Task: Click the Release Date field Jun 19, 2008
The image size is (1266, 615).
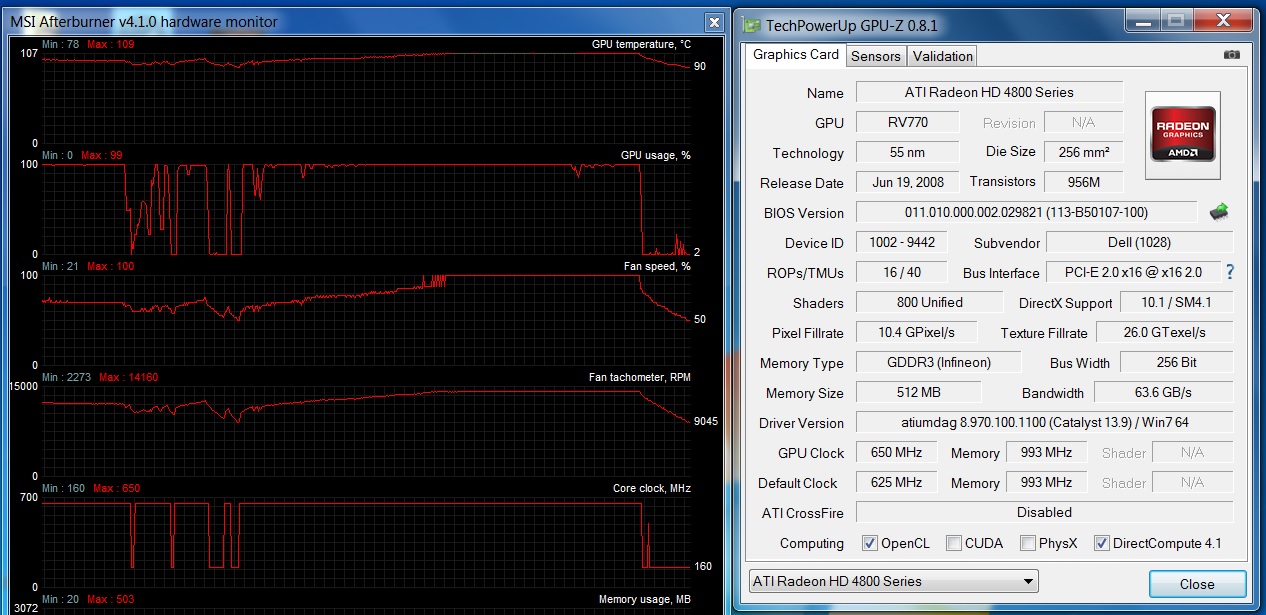Action: (x=907, y=182)
